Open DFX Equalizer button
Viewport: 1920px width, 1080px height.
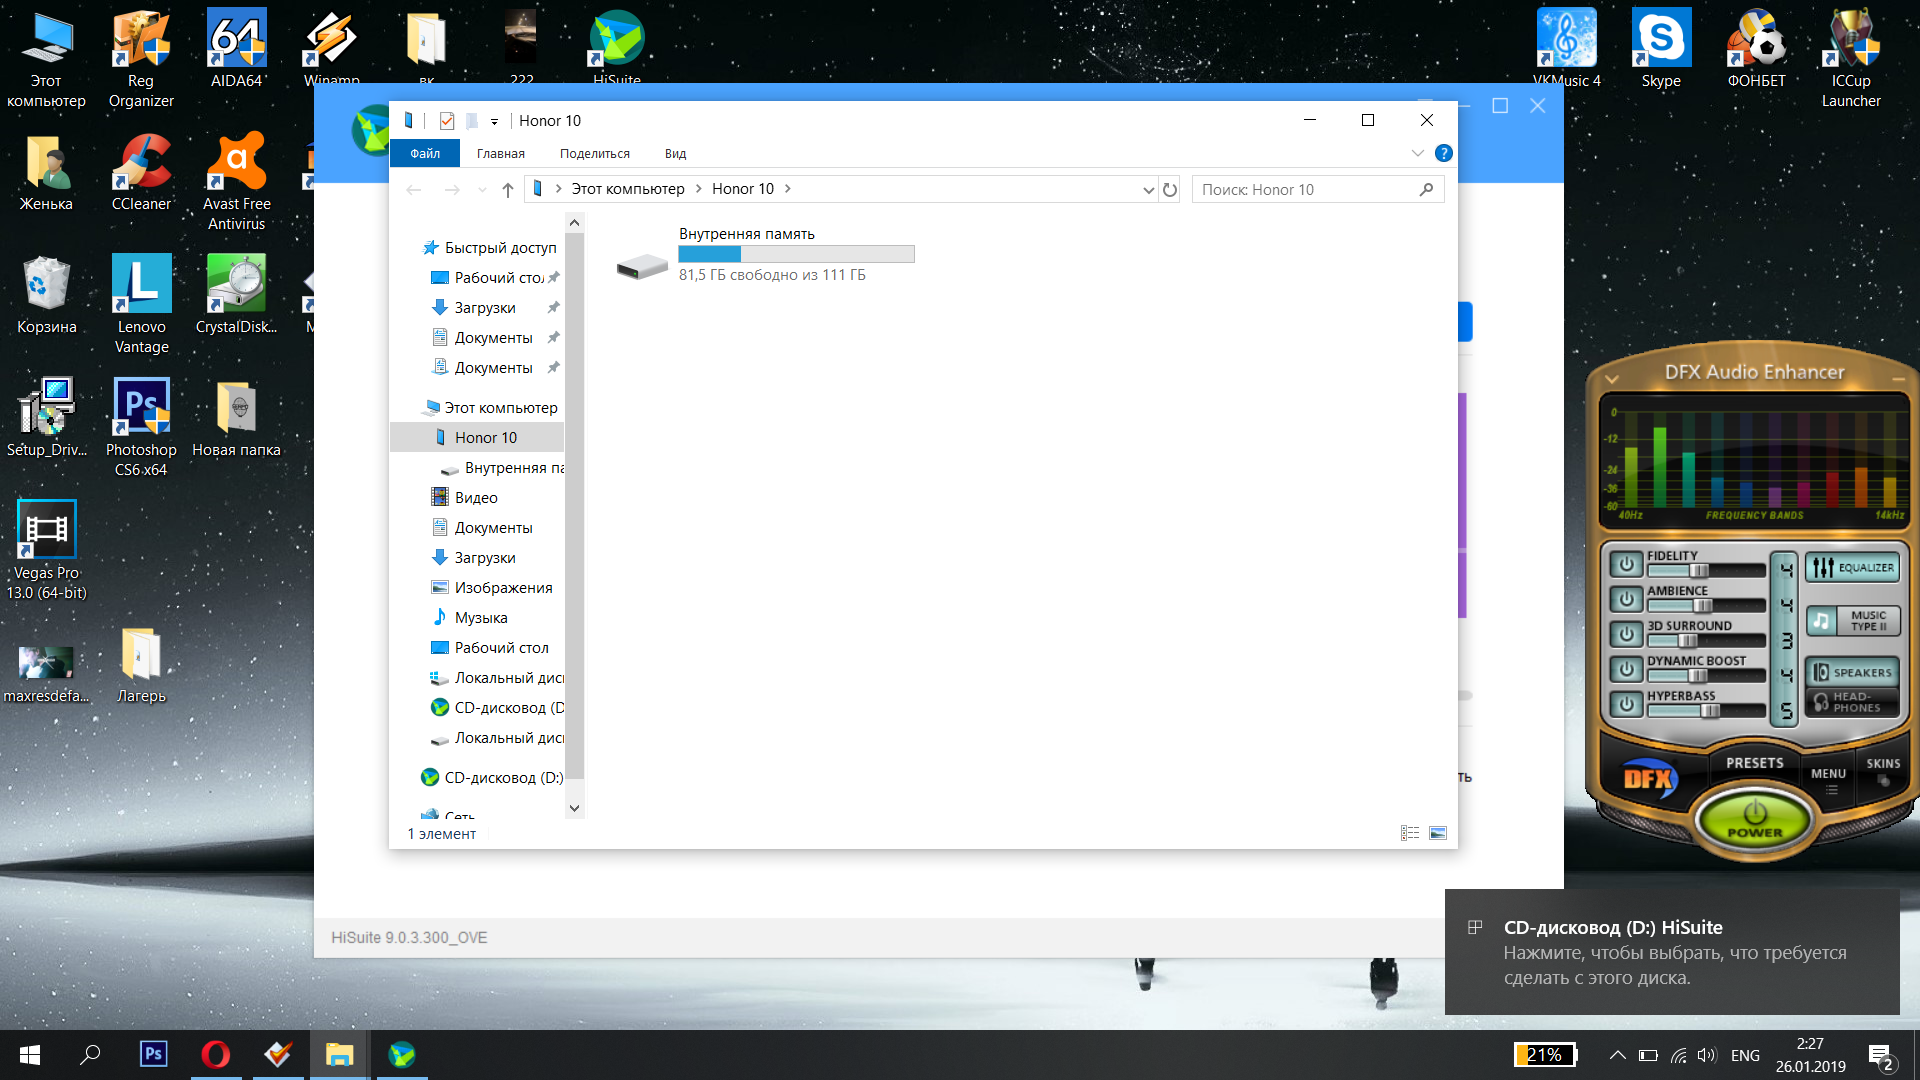coord(1852,567)
